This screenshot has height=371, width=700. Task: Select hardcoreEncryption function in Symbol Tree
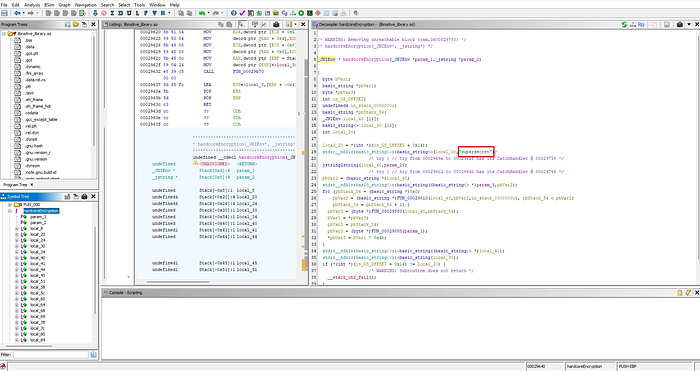pyautogui.click(x=41, y=211)
